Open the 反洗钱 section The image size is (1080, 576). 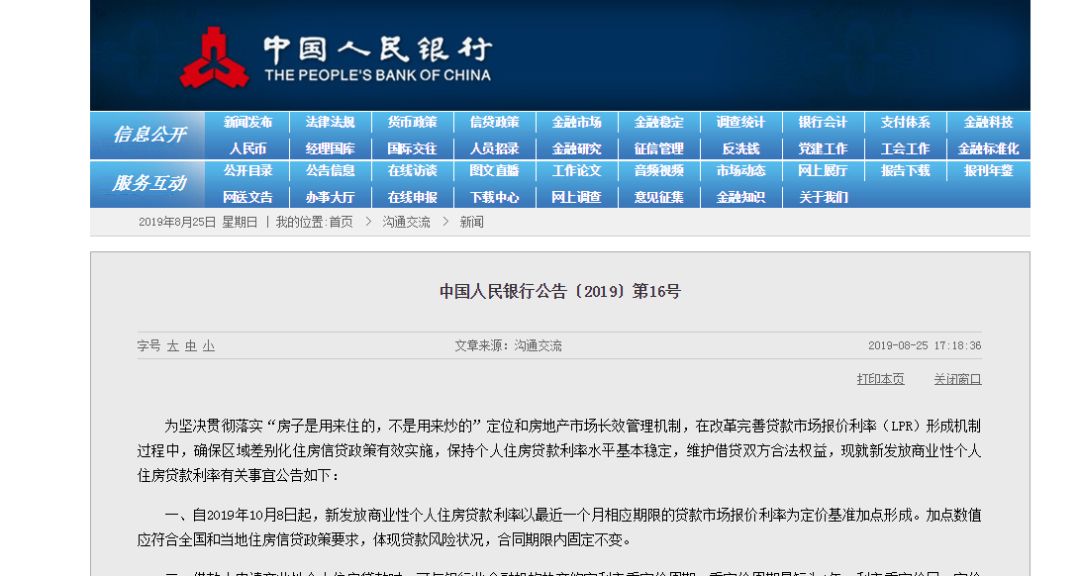point(740,149)
